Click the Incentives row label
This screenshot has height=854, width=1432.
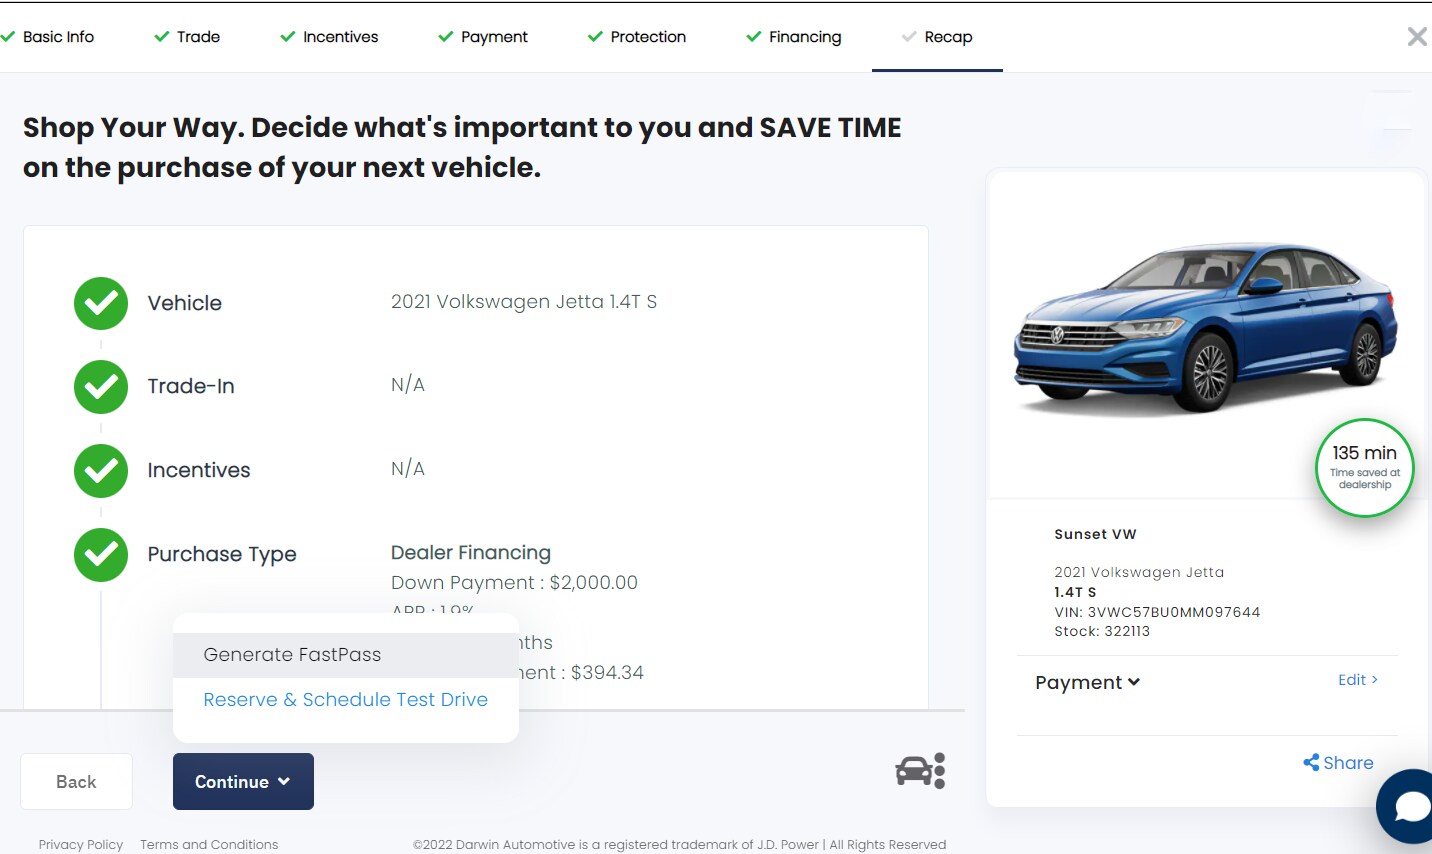point(199,470)
